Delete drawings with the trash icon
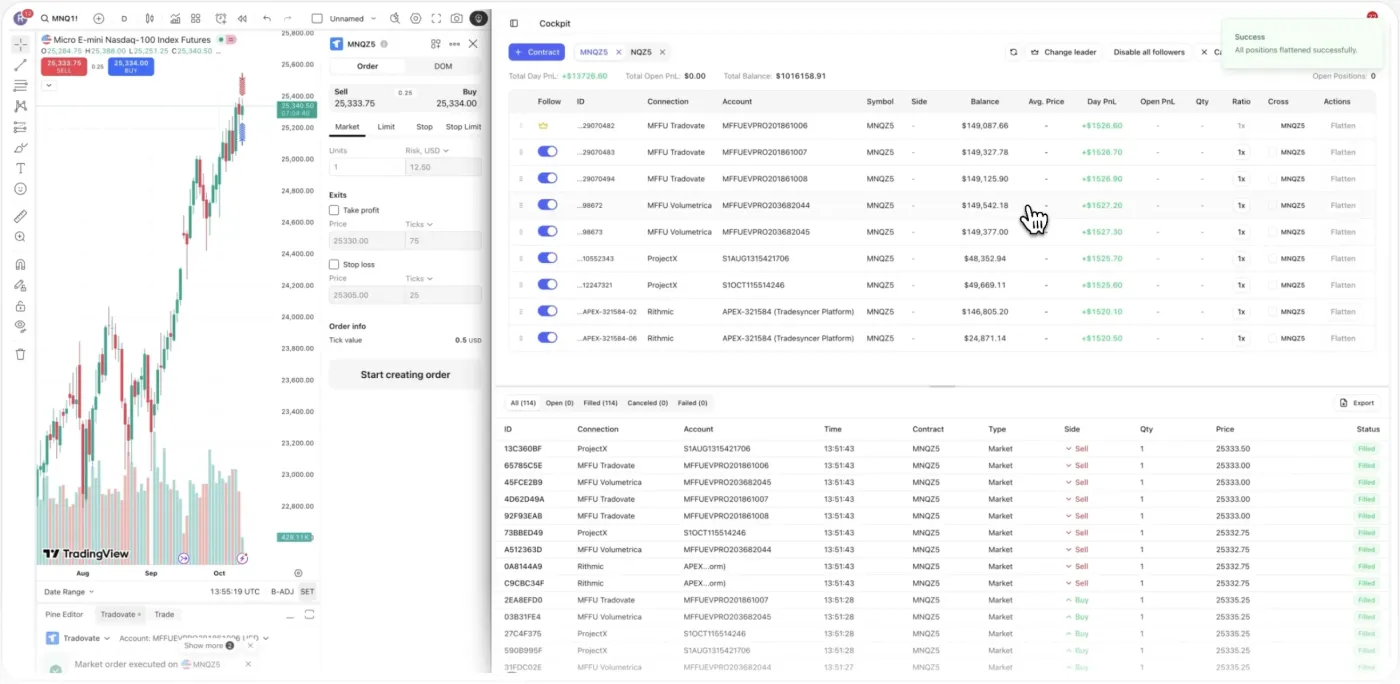Image resolution: width=1400 pixels, height=684 pixels. pyautogui.click(x=20, y=354)
